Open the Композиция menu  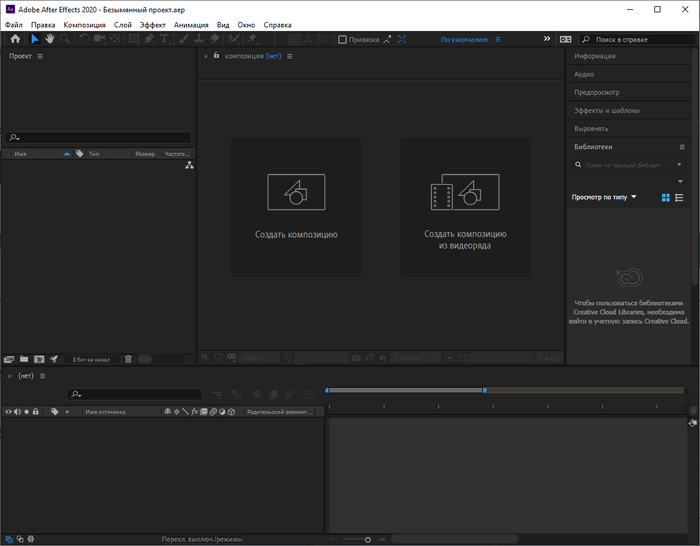pyautogui.click(x=84, y=25)
